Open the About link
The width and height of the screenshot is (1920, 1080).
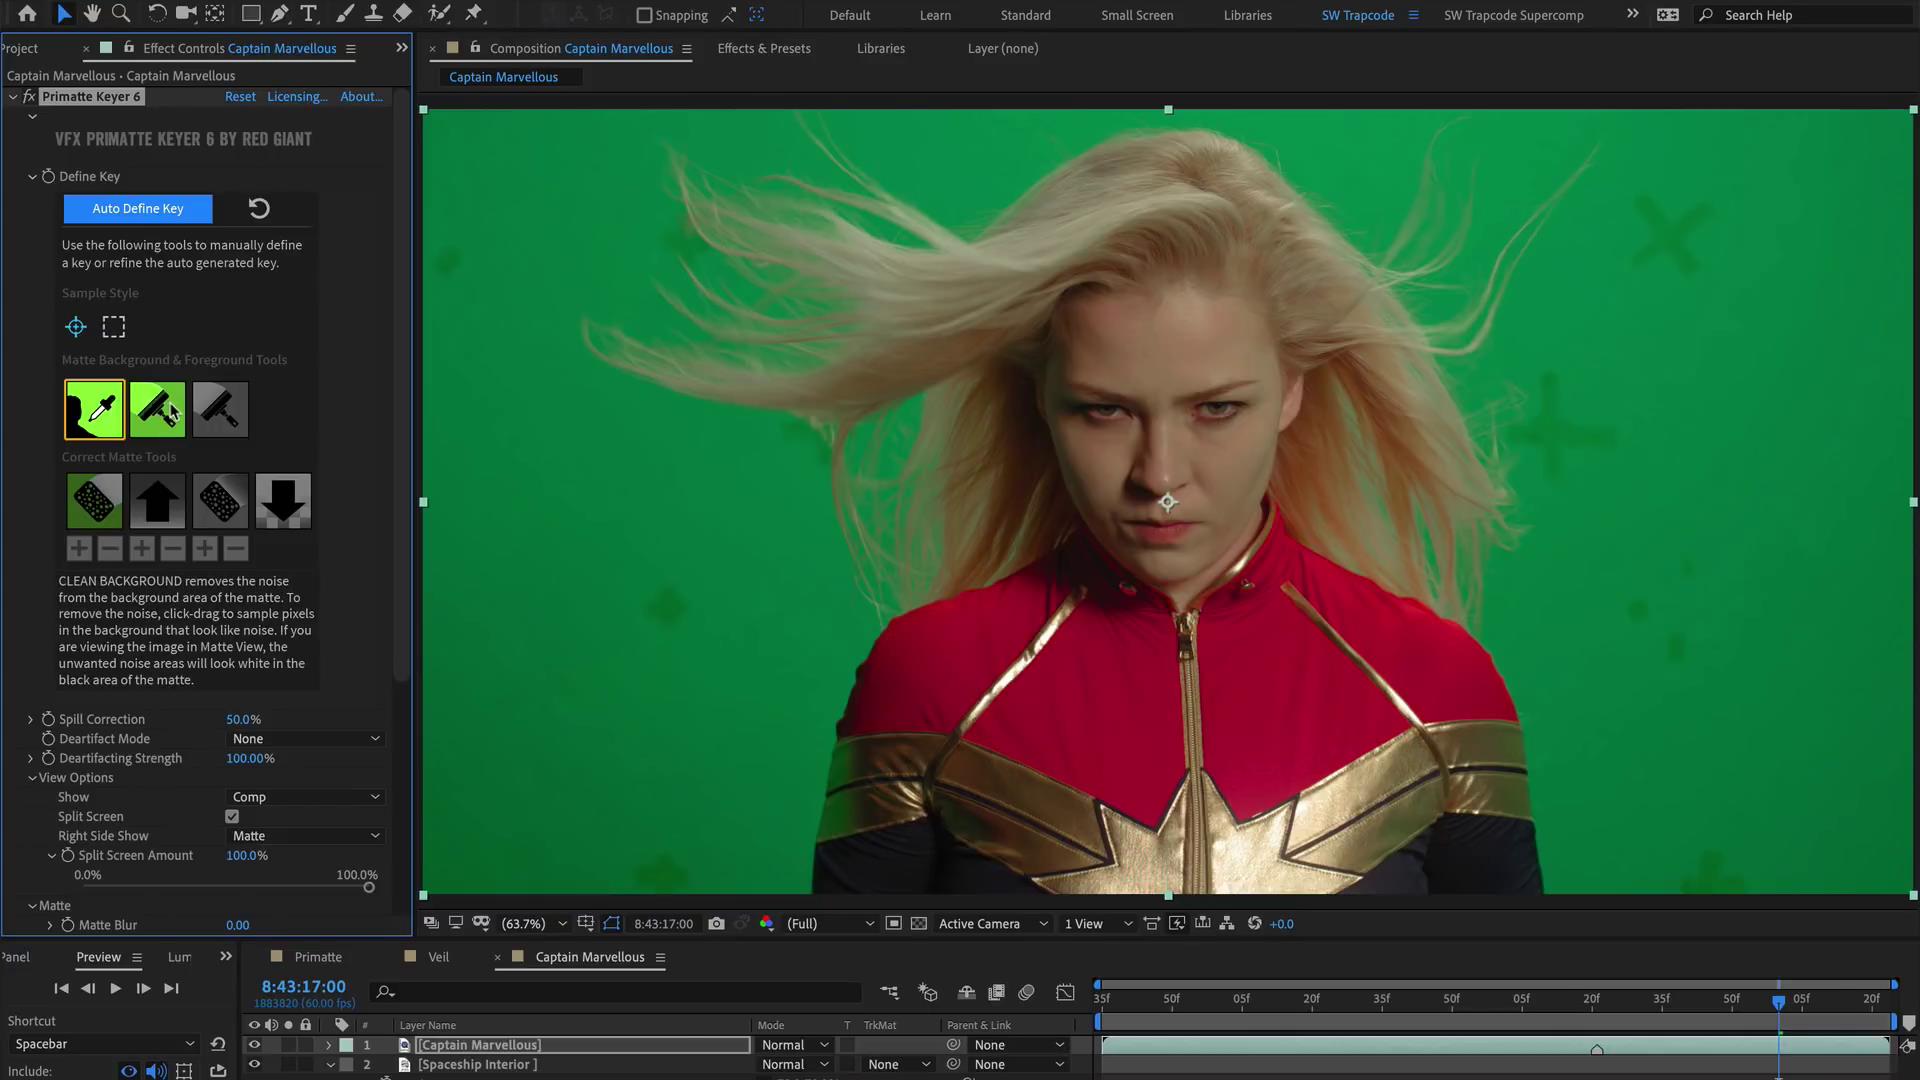[361, 97]
